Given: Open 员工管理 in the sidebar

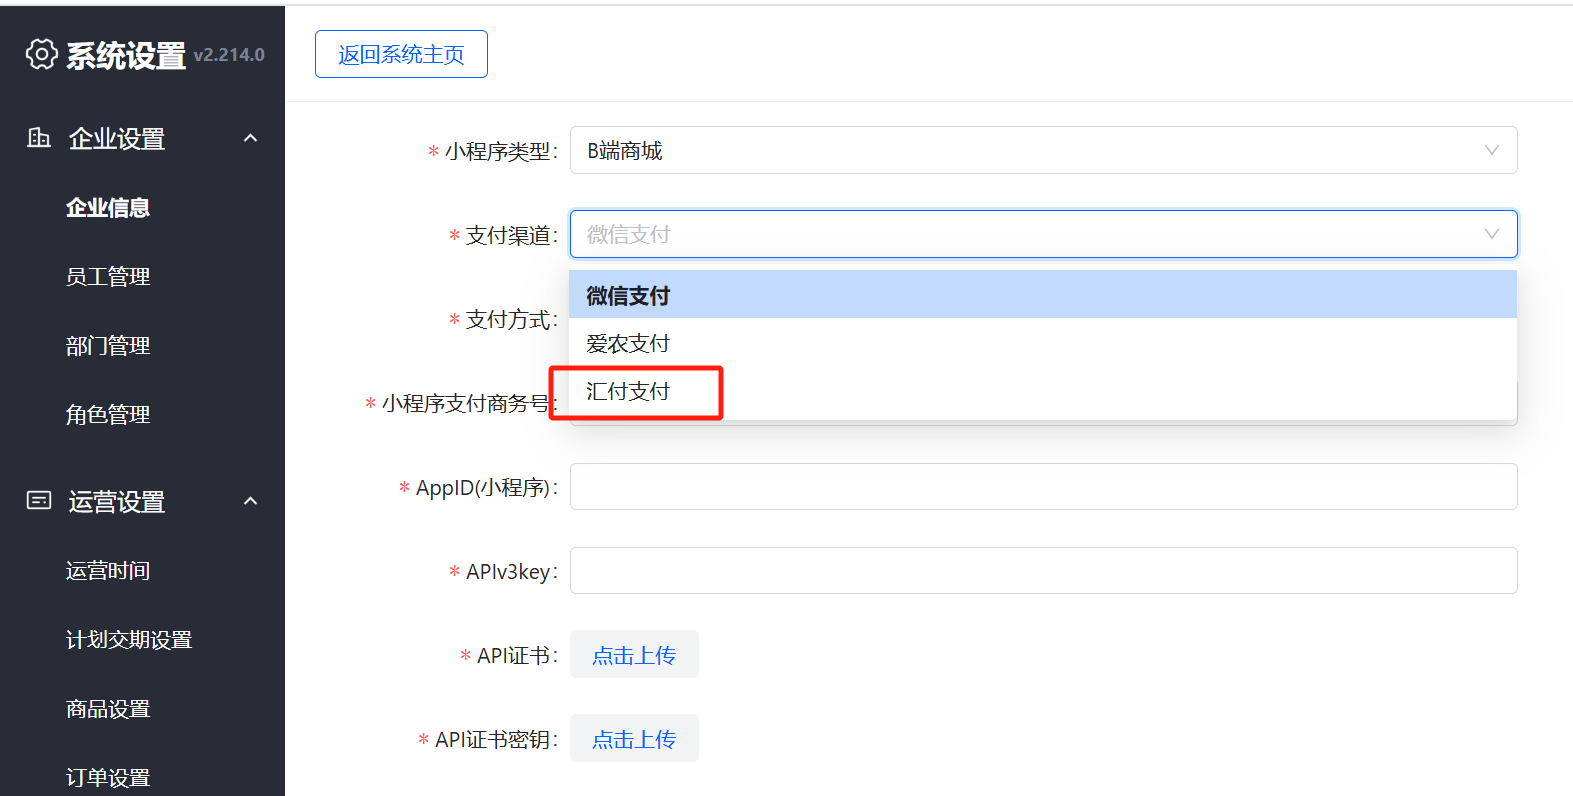Looking at the screenshot, I should coord(108,276).
